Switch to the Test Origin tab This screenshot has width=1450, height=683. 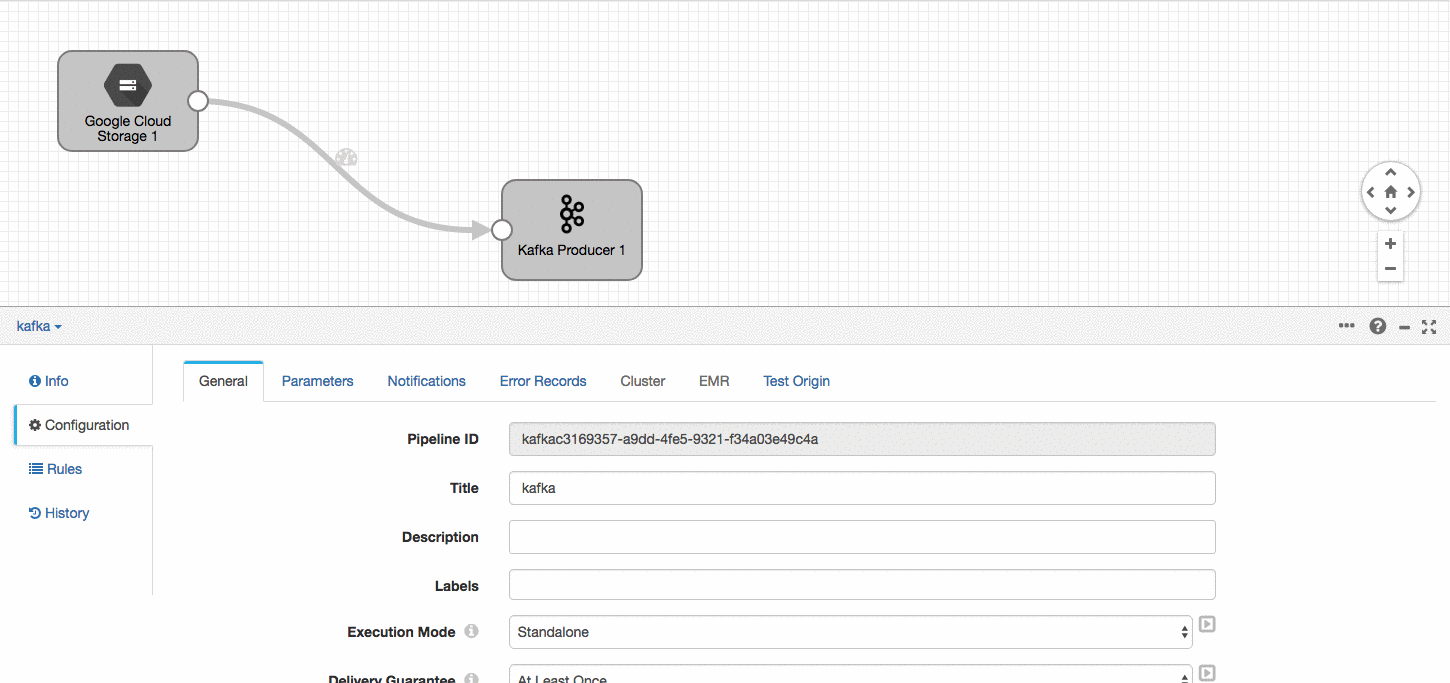pos(796,381)
